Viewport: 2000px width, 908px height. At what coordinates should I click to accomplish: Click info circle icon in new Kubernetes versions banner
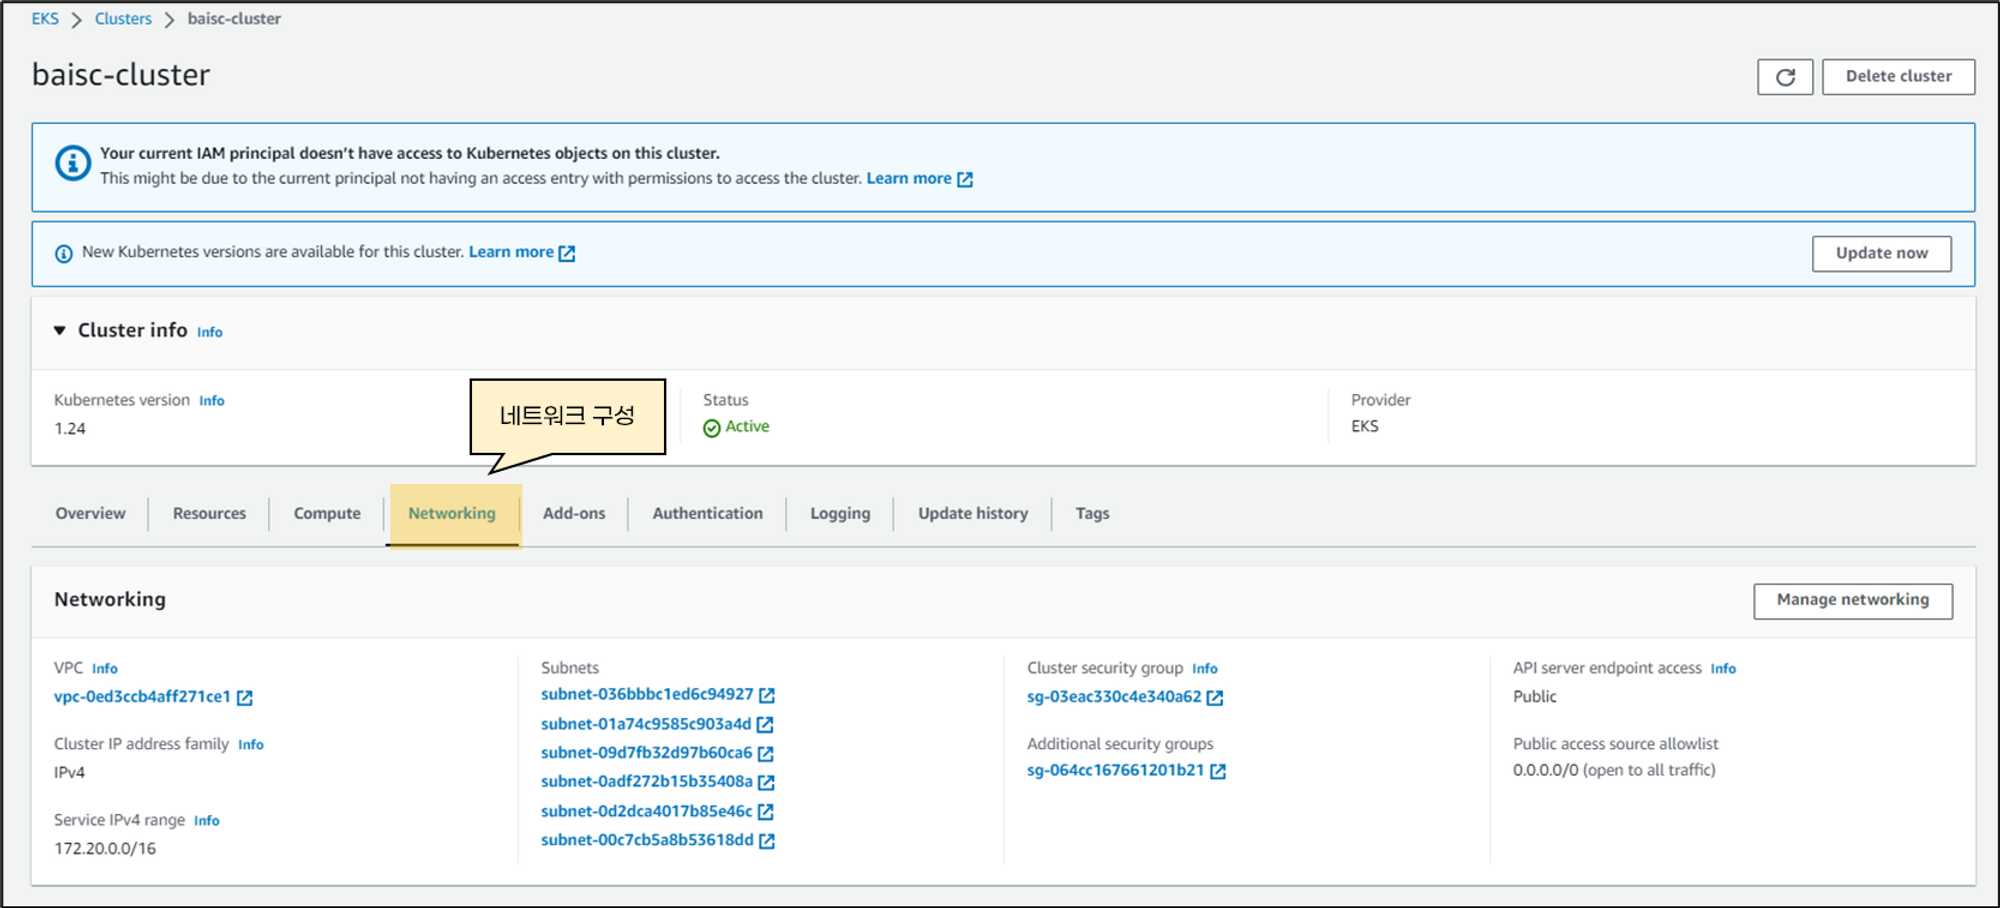[x=64, y=254]
